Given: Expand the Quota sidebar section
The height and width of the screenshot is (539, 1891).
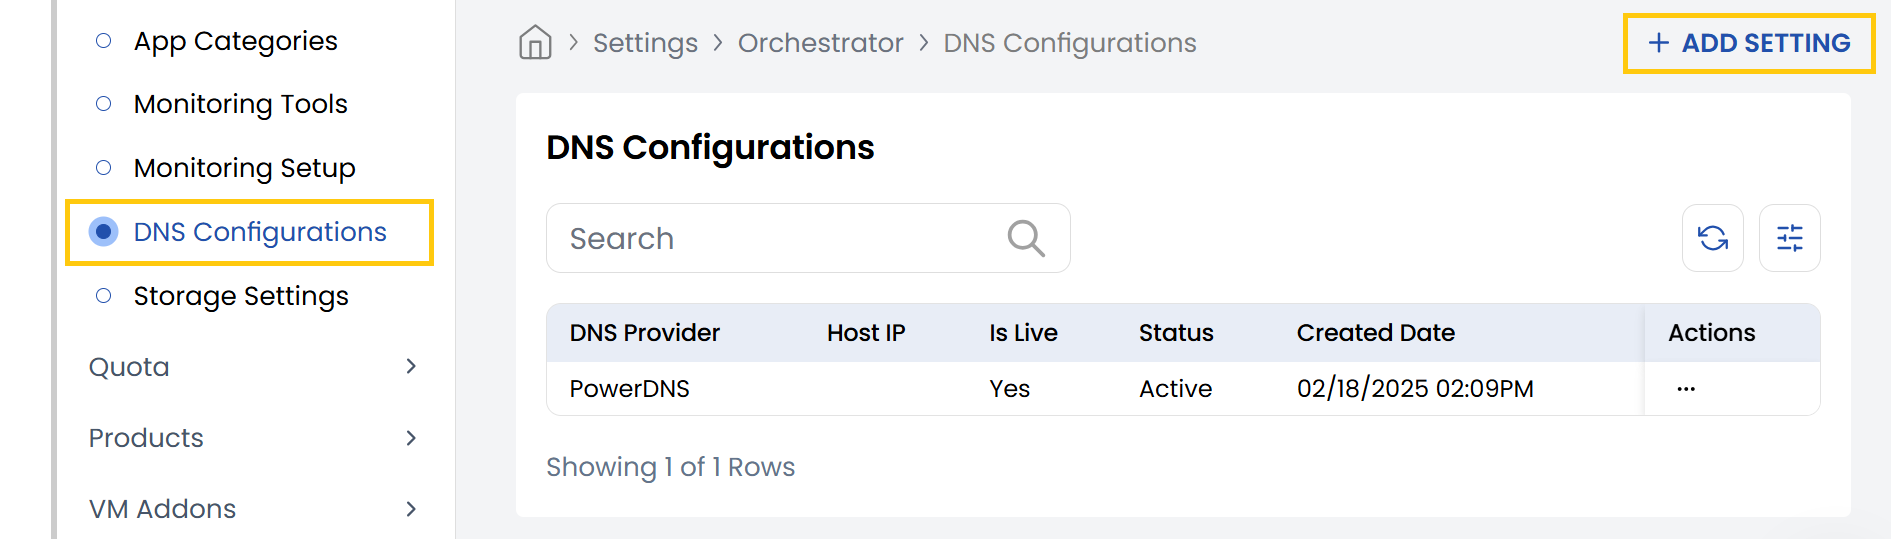Looking at the screenshot, I should tap(410, 367).
